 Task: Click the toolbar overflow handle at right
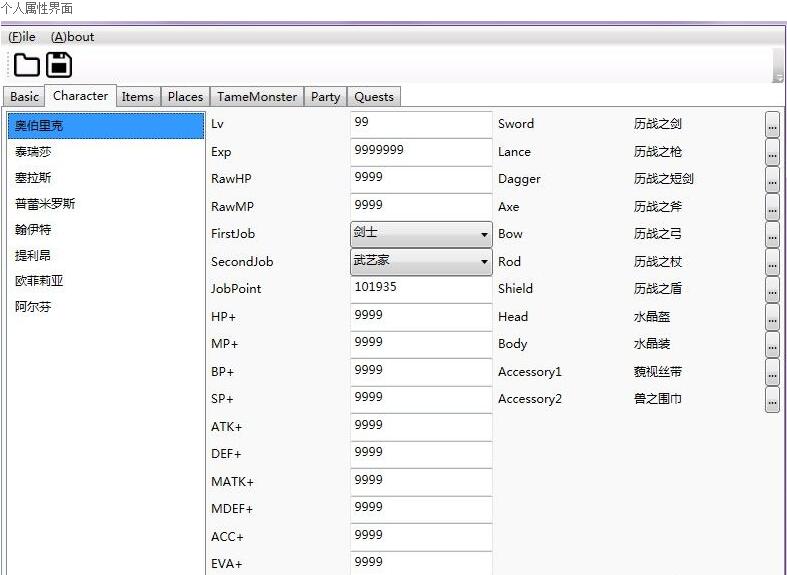(778, 66)
